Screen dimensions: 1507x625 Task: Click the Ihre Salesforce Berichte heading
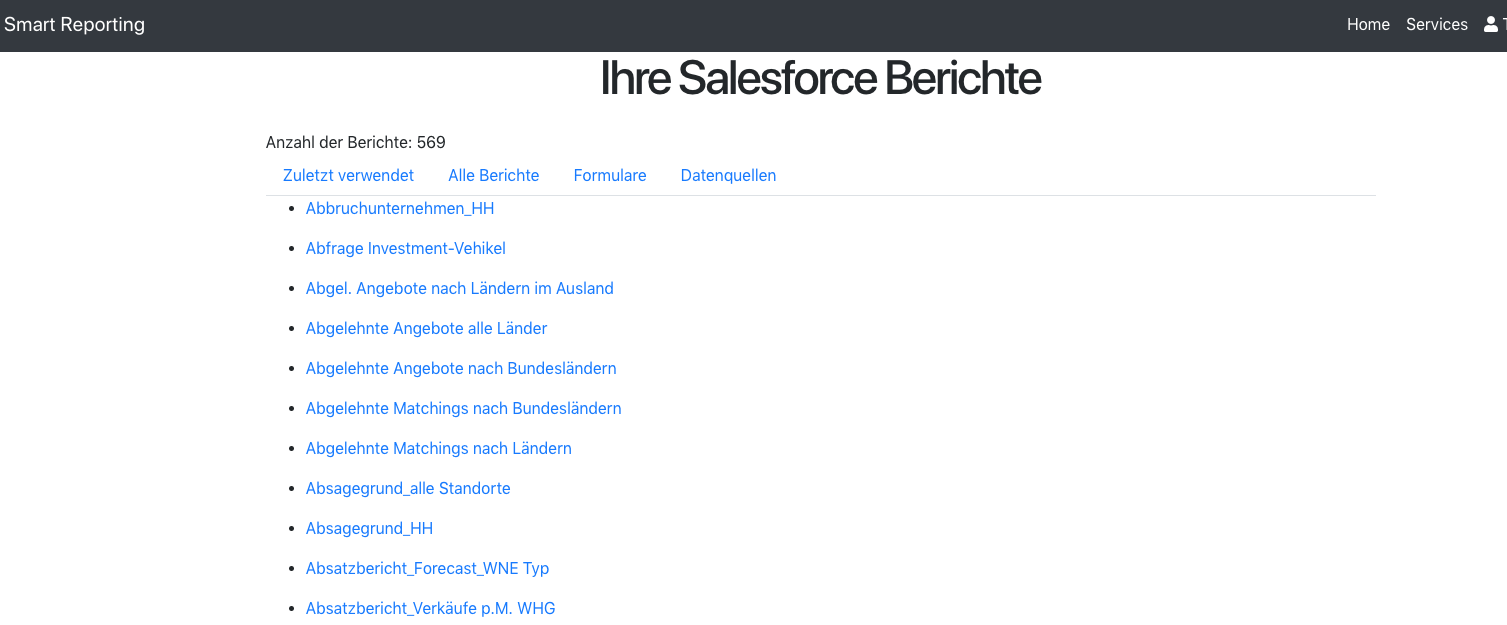pos(820,78)
